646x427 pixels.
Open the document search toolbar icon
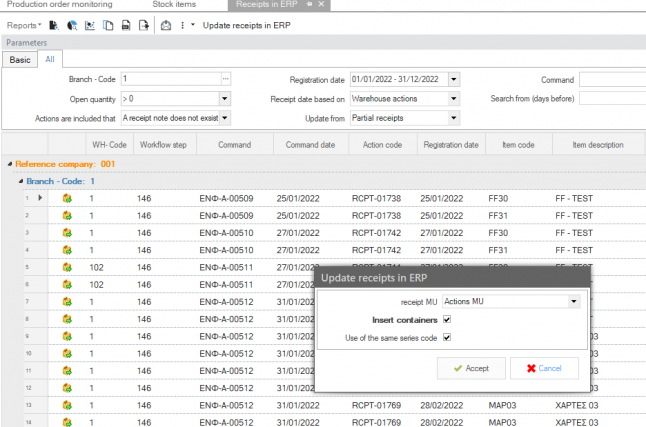tap(54, 26)
